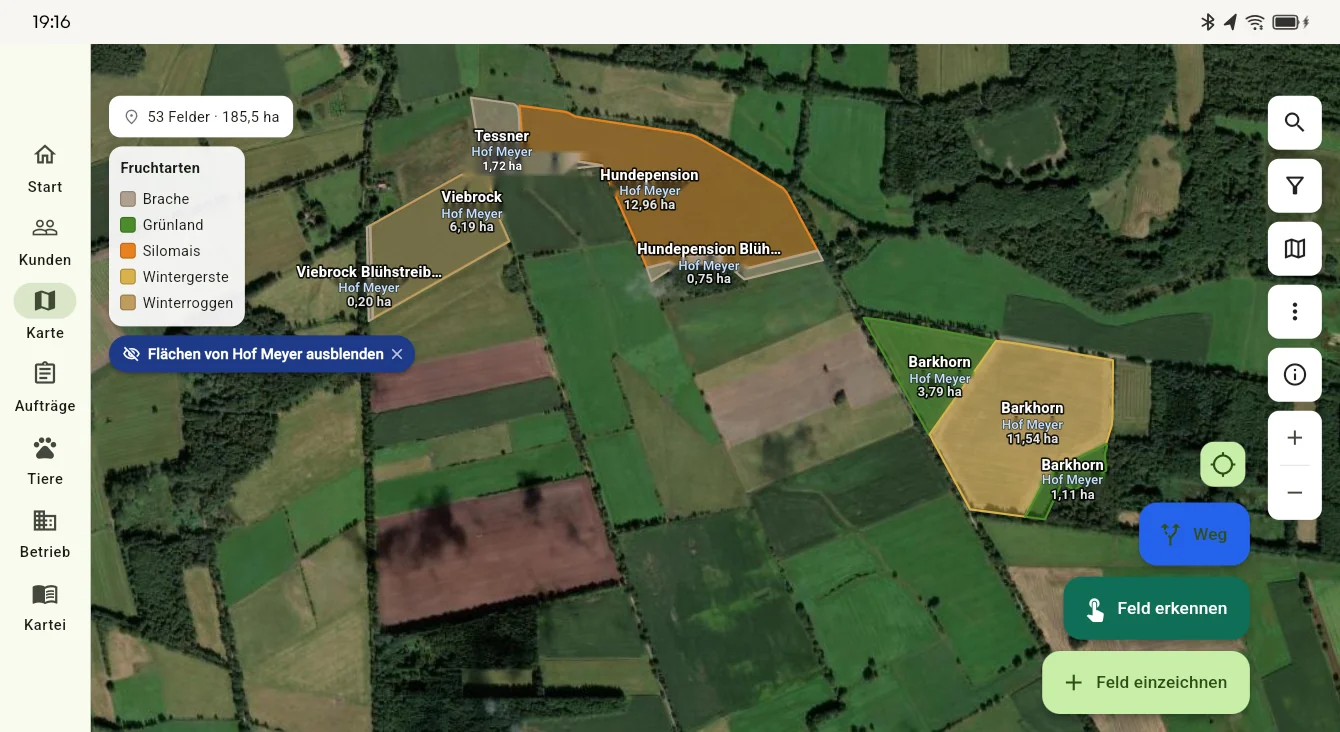Viewport: 1340px width, 732px height.
Task: Select the Viebrock 6,19 ha field
Action: [x=472, y=211]
